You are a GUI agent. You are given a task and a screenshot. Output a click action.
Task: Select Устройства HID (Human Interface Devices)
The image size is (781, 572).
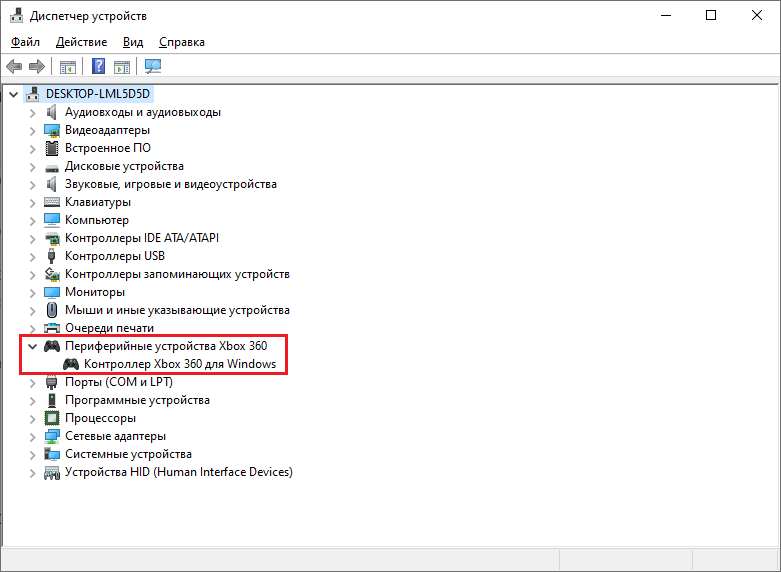click(x=178, y=472)
